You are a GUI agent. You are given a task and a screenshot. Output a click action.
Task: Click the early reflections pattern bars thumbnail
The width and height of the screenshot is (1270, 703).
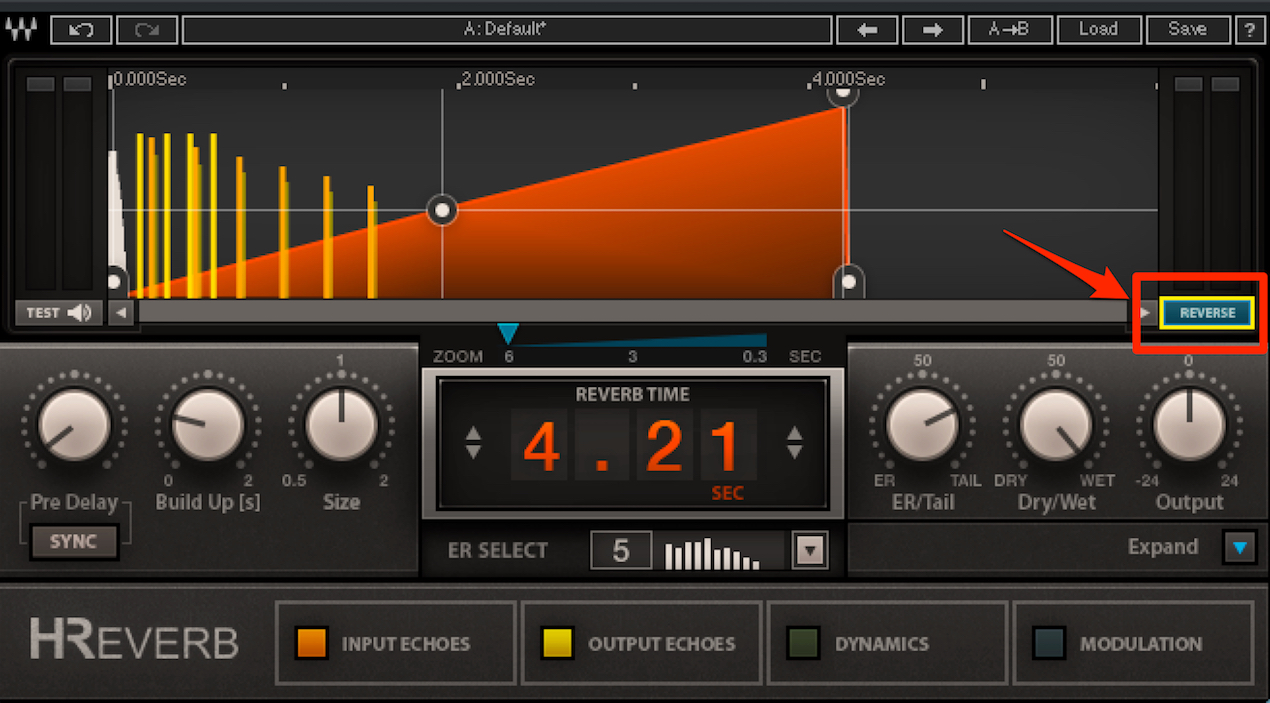(x=711, y=553)
